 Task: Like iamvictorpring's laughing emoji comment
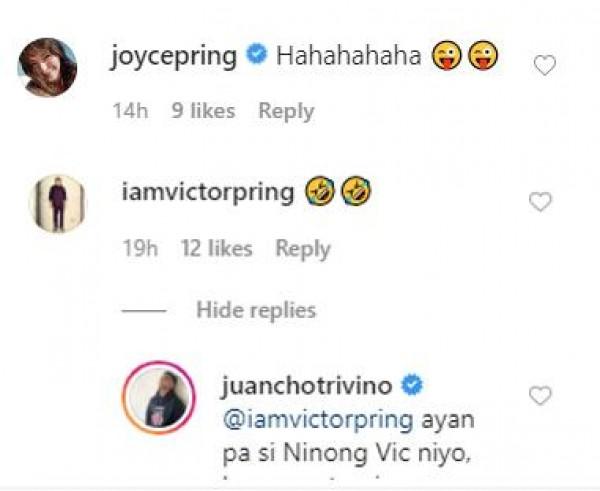[x=540, y=202]
